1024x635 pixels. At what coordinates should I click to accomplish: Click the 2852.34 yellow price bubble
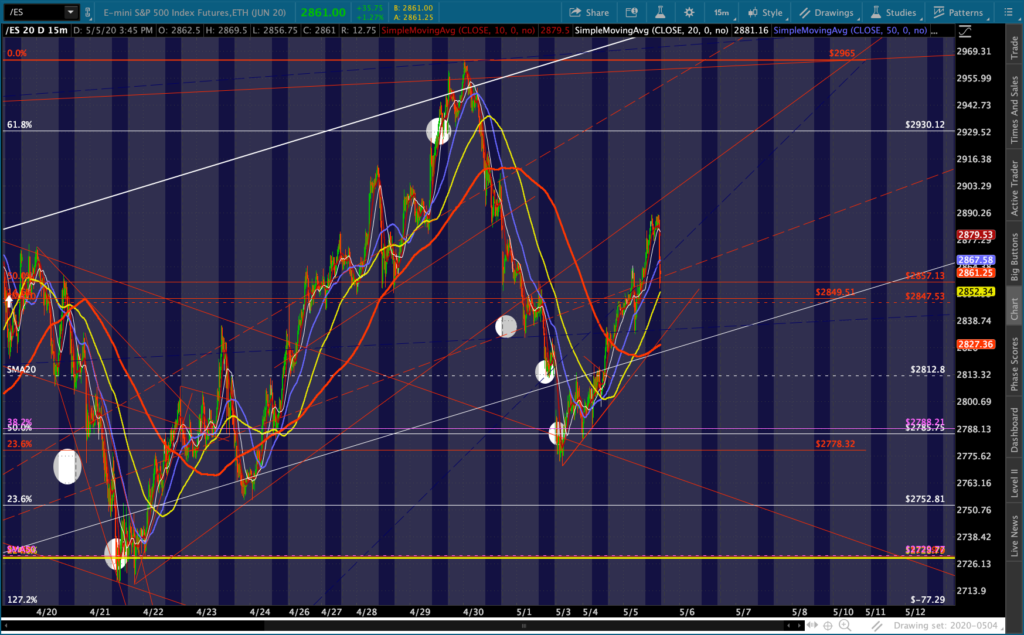tap(975, 292)
